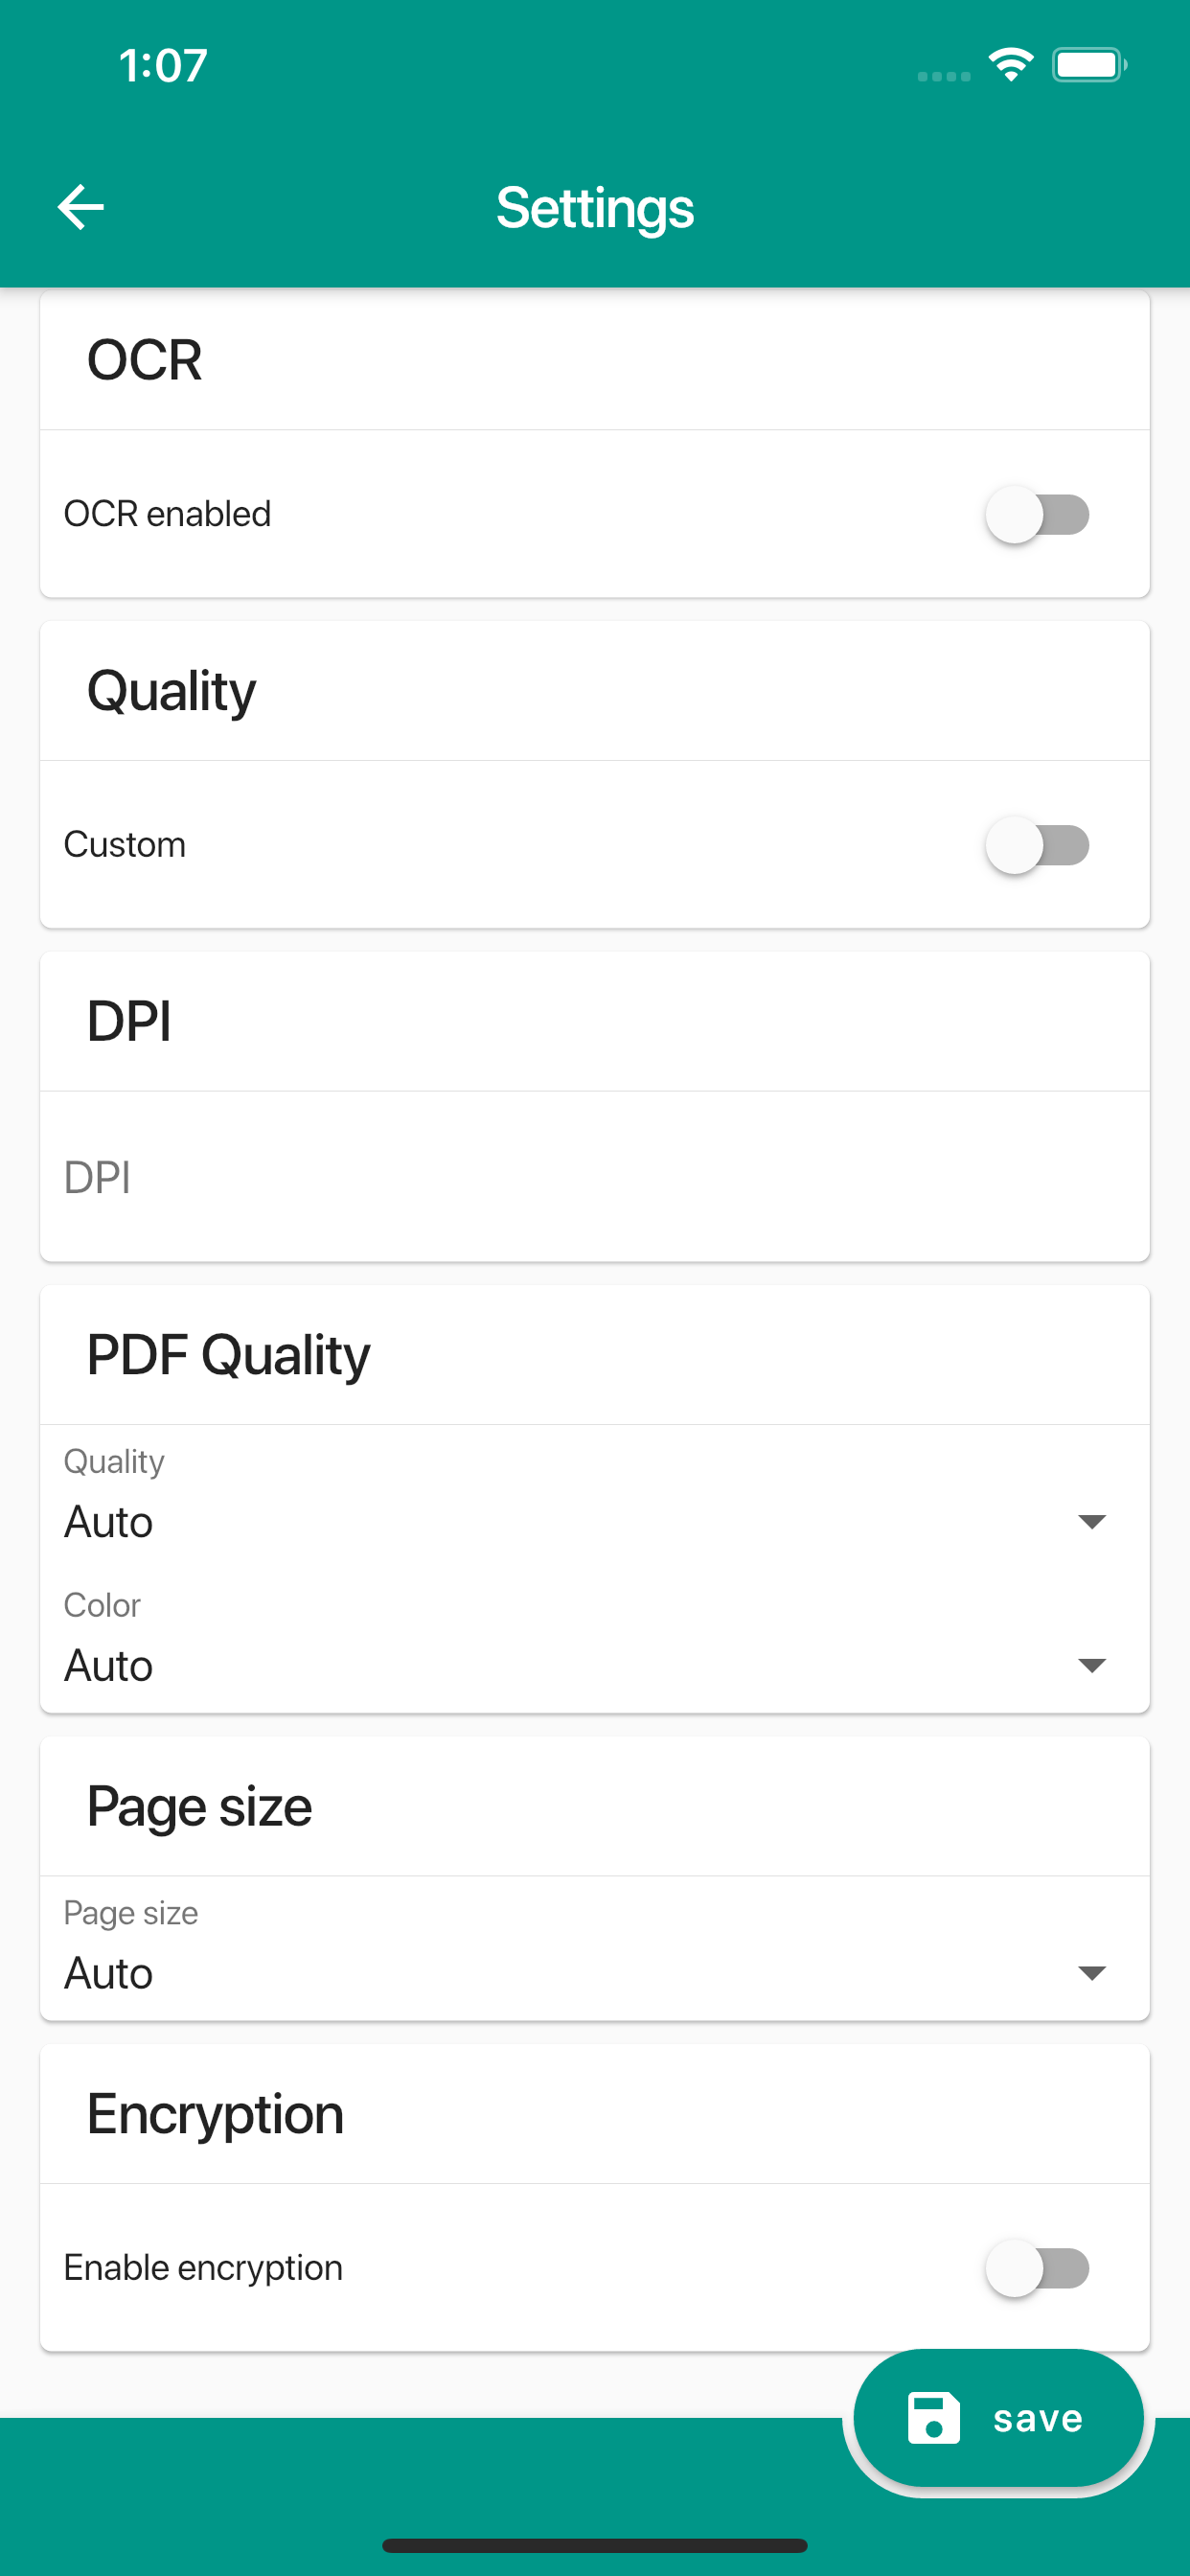Tap the Quality section heading

click(171, 690)
